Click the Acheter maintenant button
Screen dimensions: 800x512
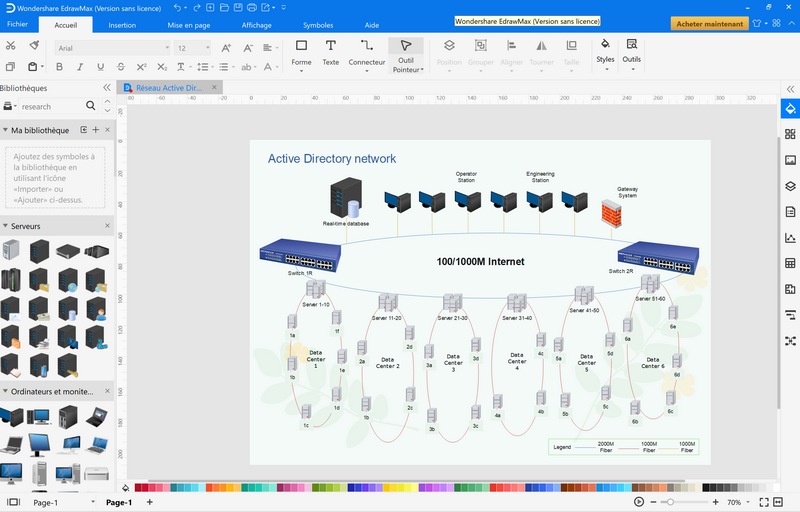(708, 23)
